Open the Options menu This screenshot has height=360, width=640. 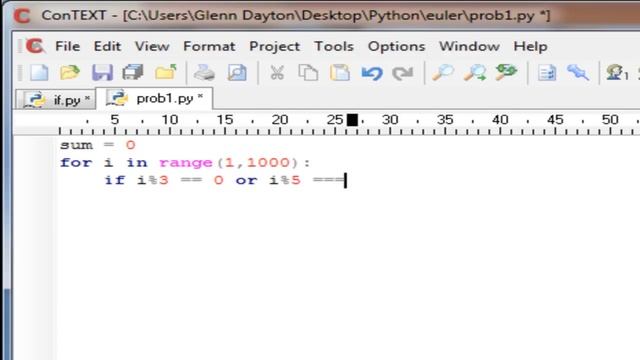396,47
